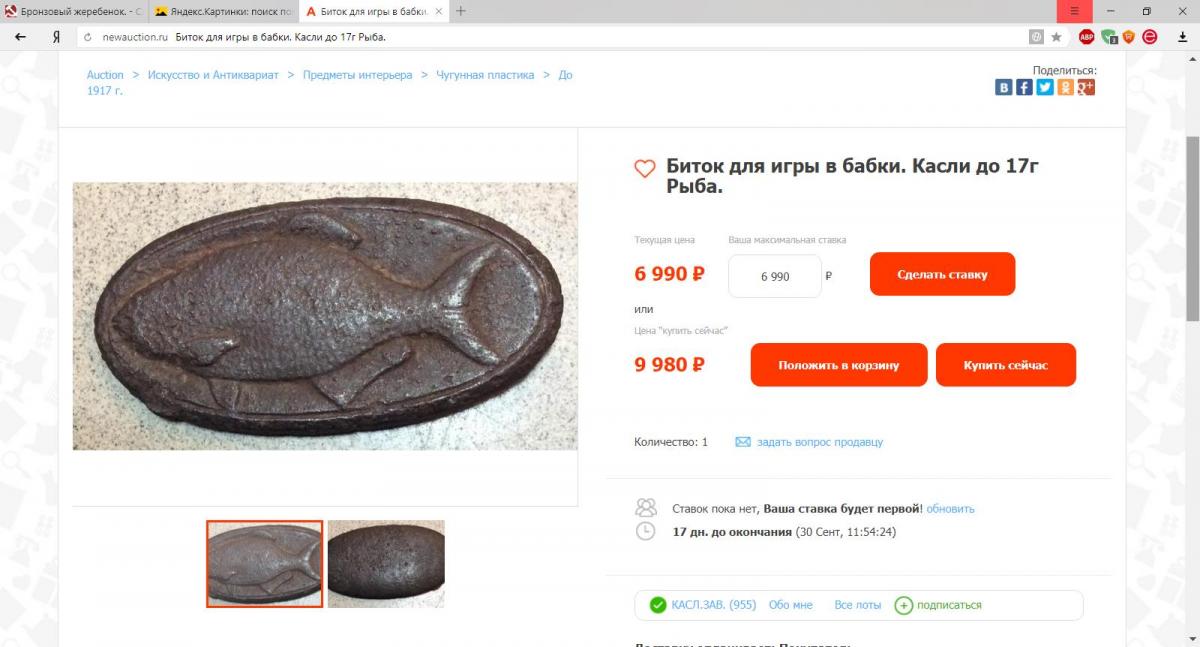Share the lot on Twitter
This screenshot has width=1200, height=647.
pos(1045,87)
